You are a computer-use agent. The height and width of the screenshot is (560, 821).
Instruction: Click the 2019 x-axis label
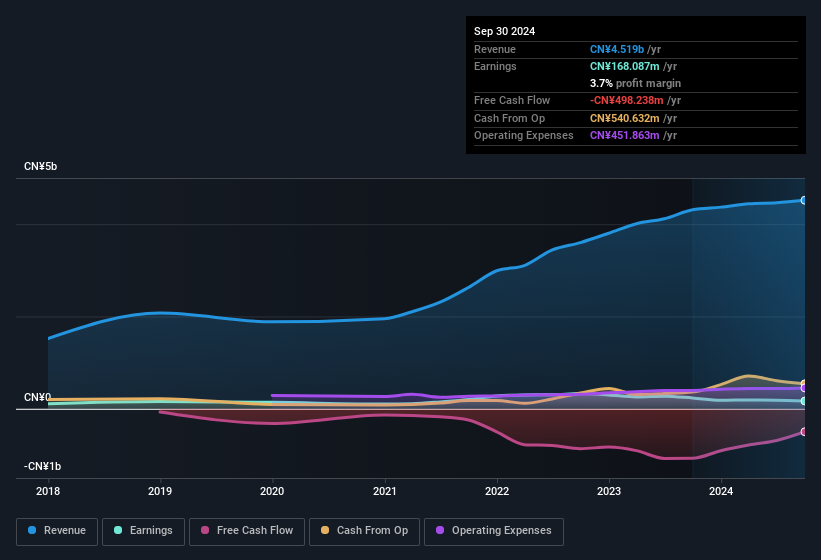tap(160, 491)
